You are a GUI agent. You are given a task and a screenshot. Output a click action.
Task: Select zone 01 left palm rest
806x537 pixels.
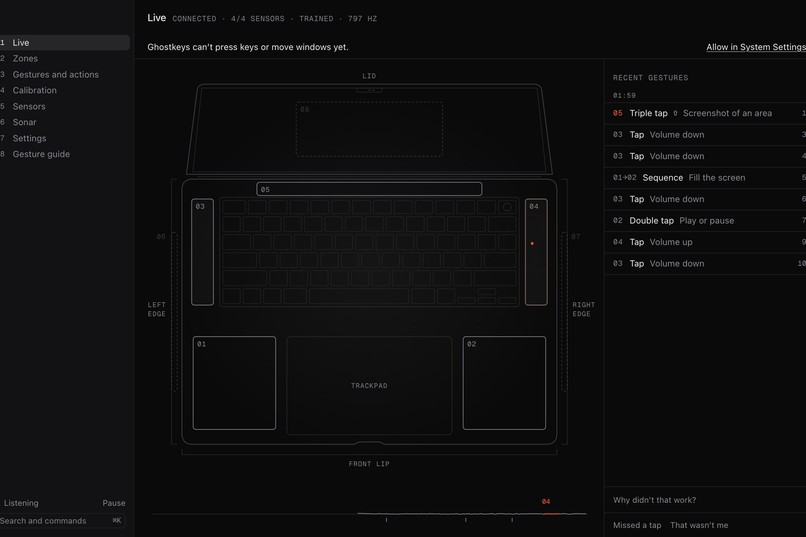[x=234, y=383]
